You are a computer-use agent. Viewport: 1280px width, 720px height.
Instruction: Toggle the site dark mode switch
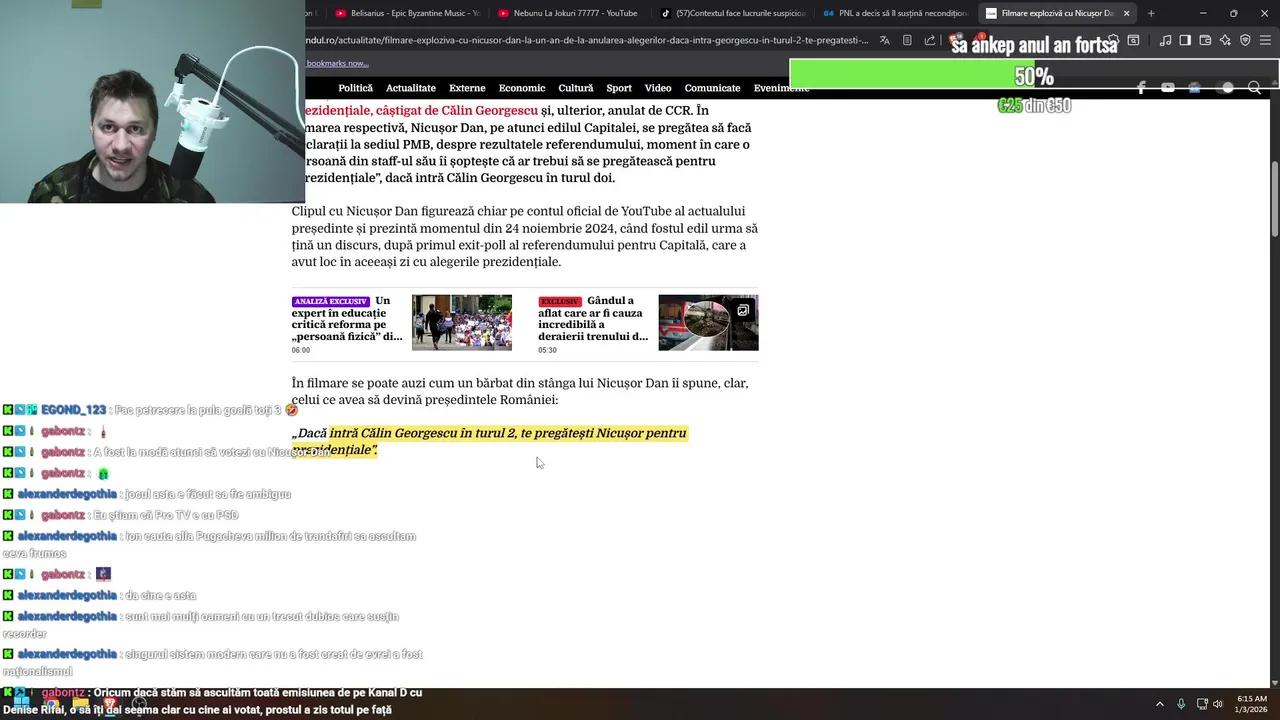point(1224,88)
